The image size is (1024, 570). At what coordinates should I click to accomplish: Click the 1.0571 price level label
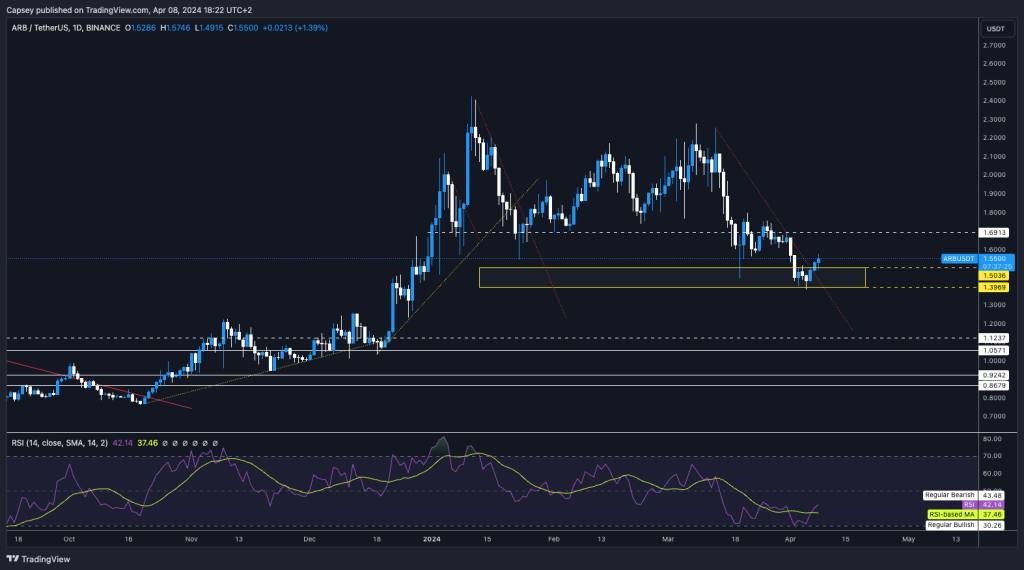click(x=995, y=351)
